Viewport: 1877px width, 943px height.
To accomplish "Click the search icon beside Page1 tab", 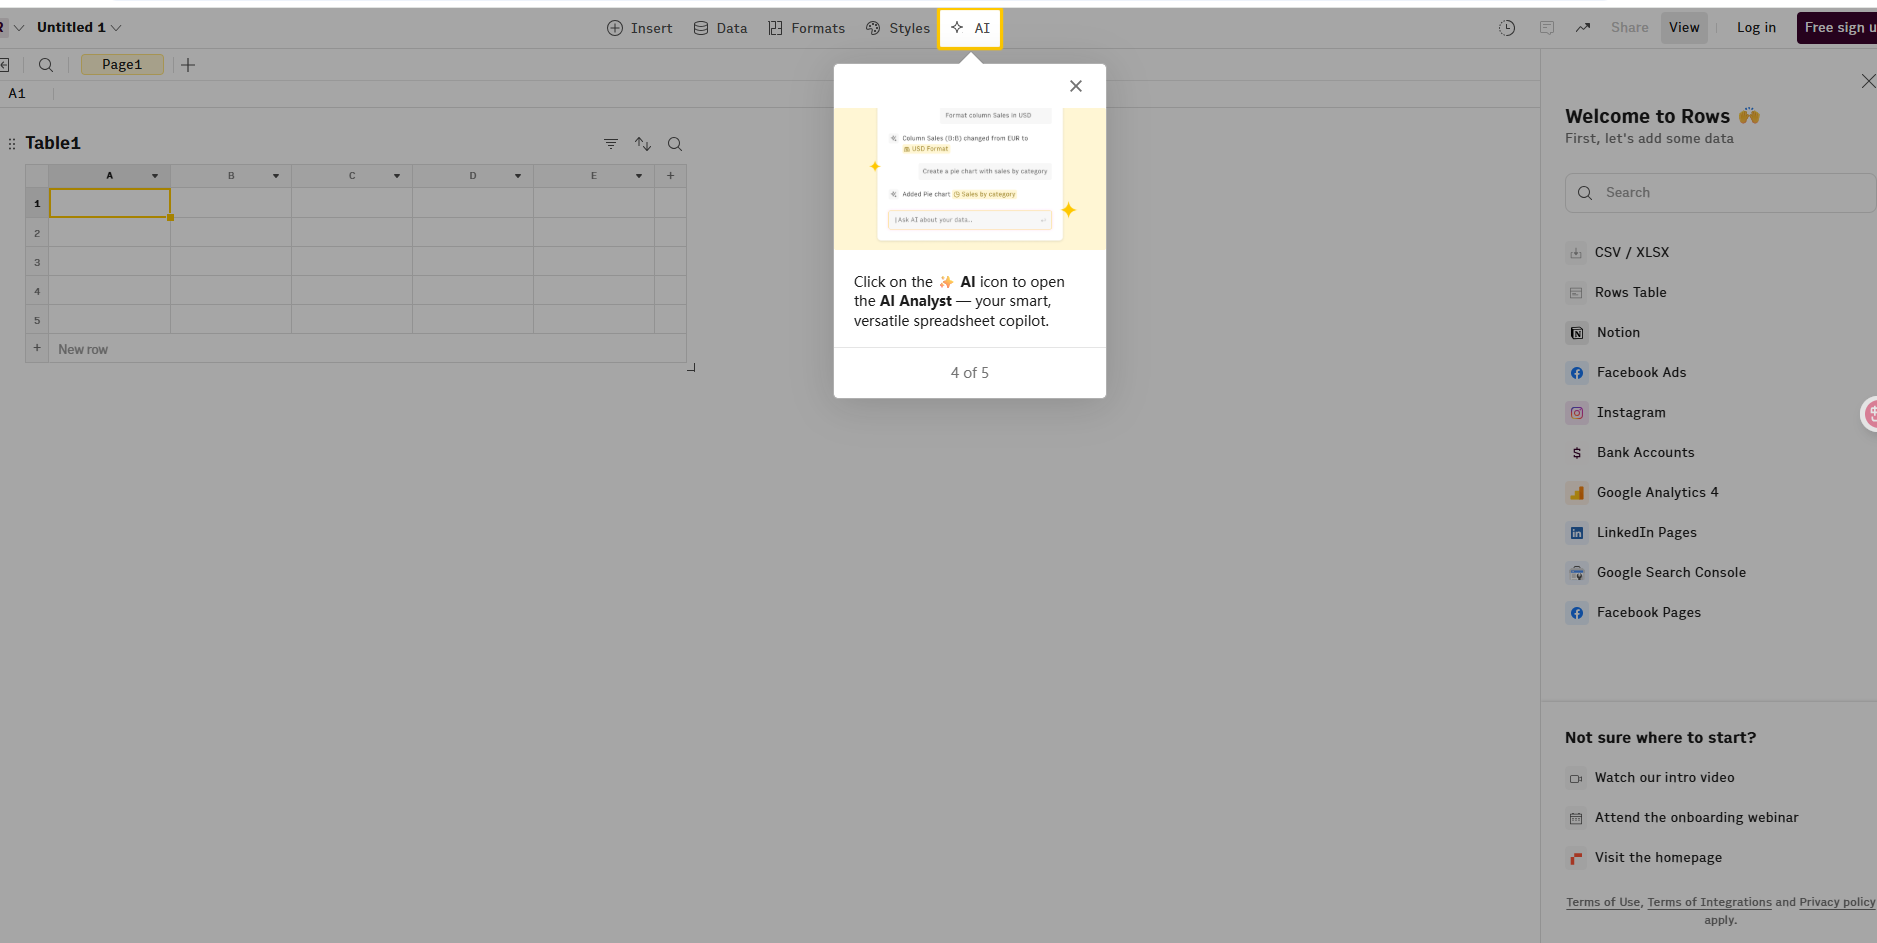I will pyautogui.click(x=46, y=65).
